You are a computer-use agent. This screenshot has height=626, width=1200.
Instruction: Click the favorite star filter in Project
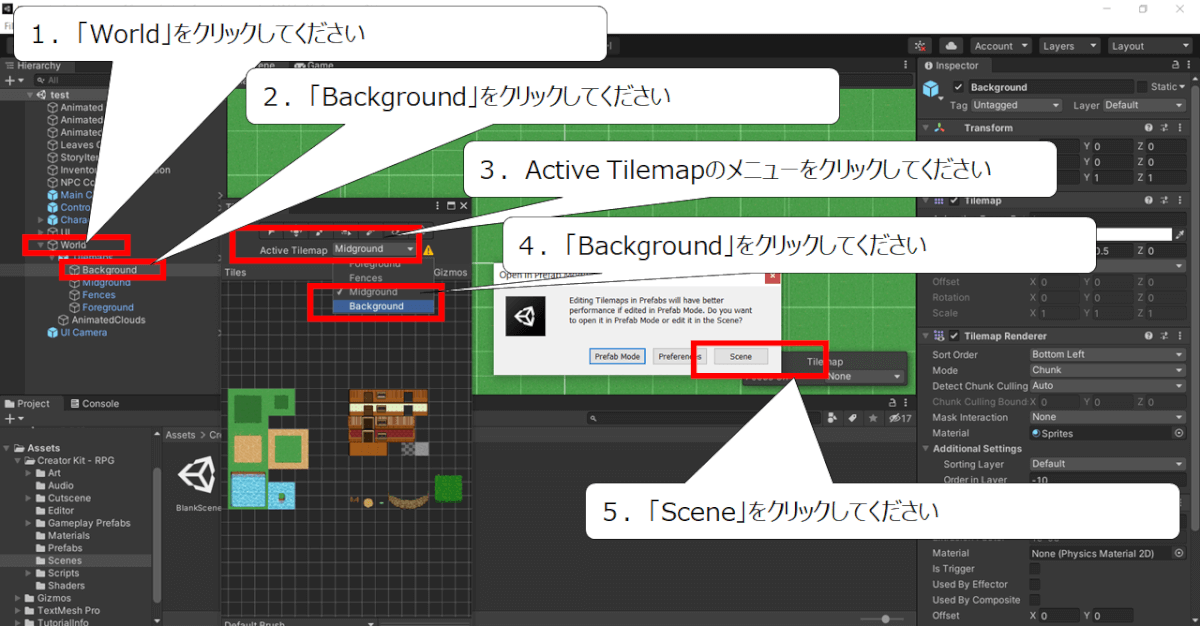[x=873, y=419]
